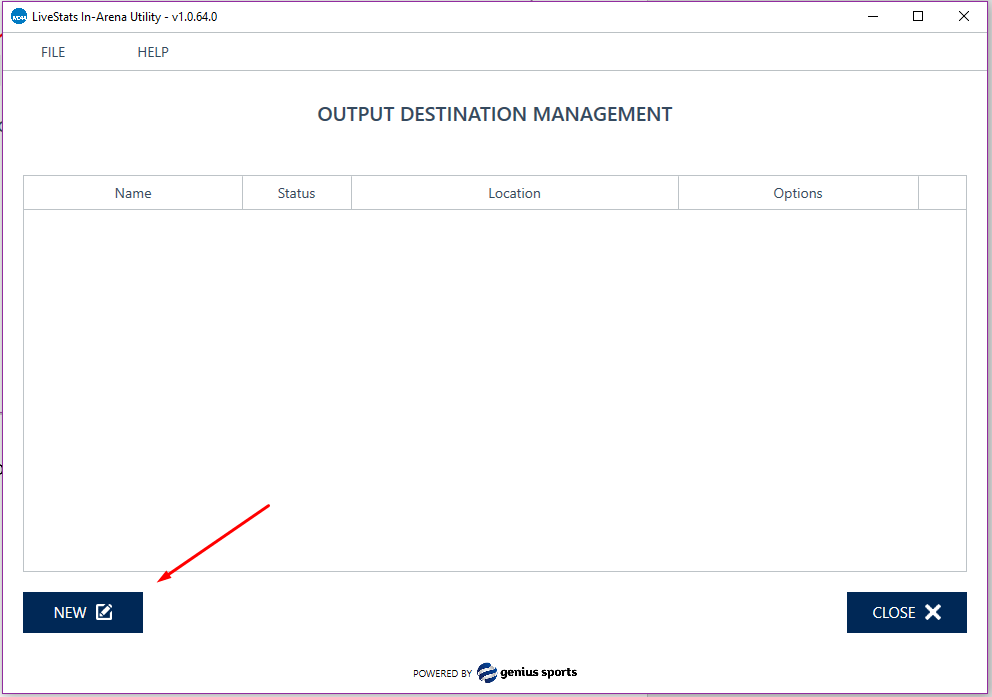This screenshot has height=697, width=992.
Task: Click the Options column header
Action: pos(797,193)
